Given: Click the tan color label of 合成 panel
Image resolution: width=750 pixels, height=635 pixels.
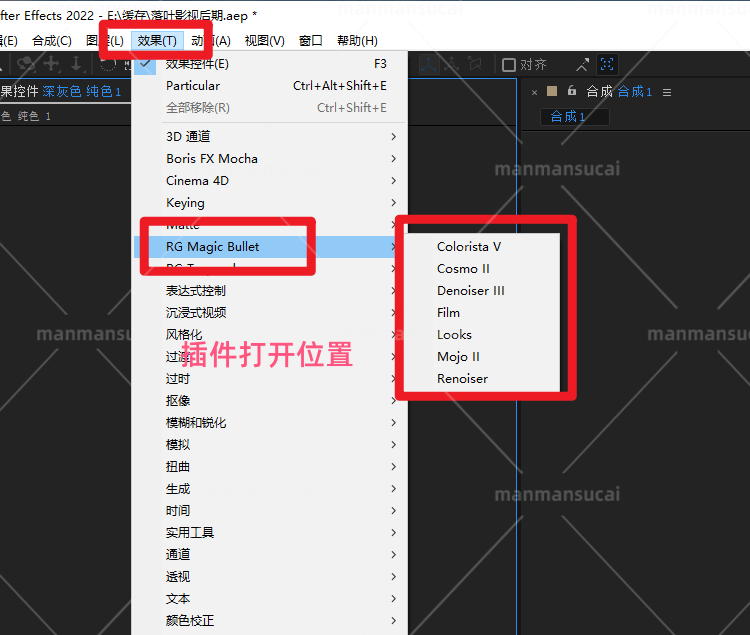Looking at the screenshot, I should pyautogui.click(x=552, y=91).
